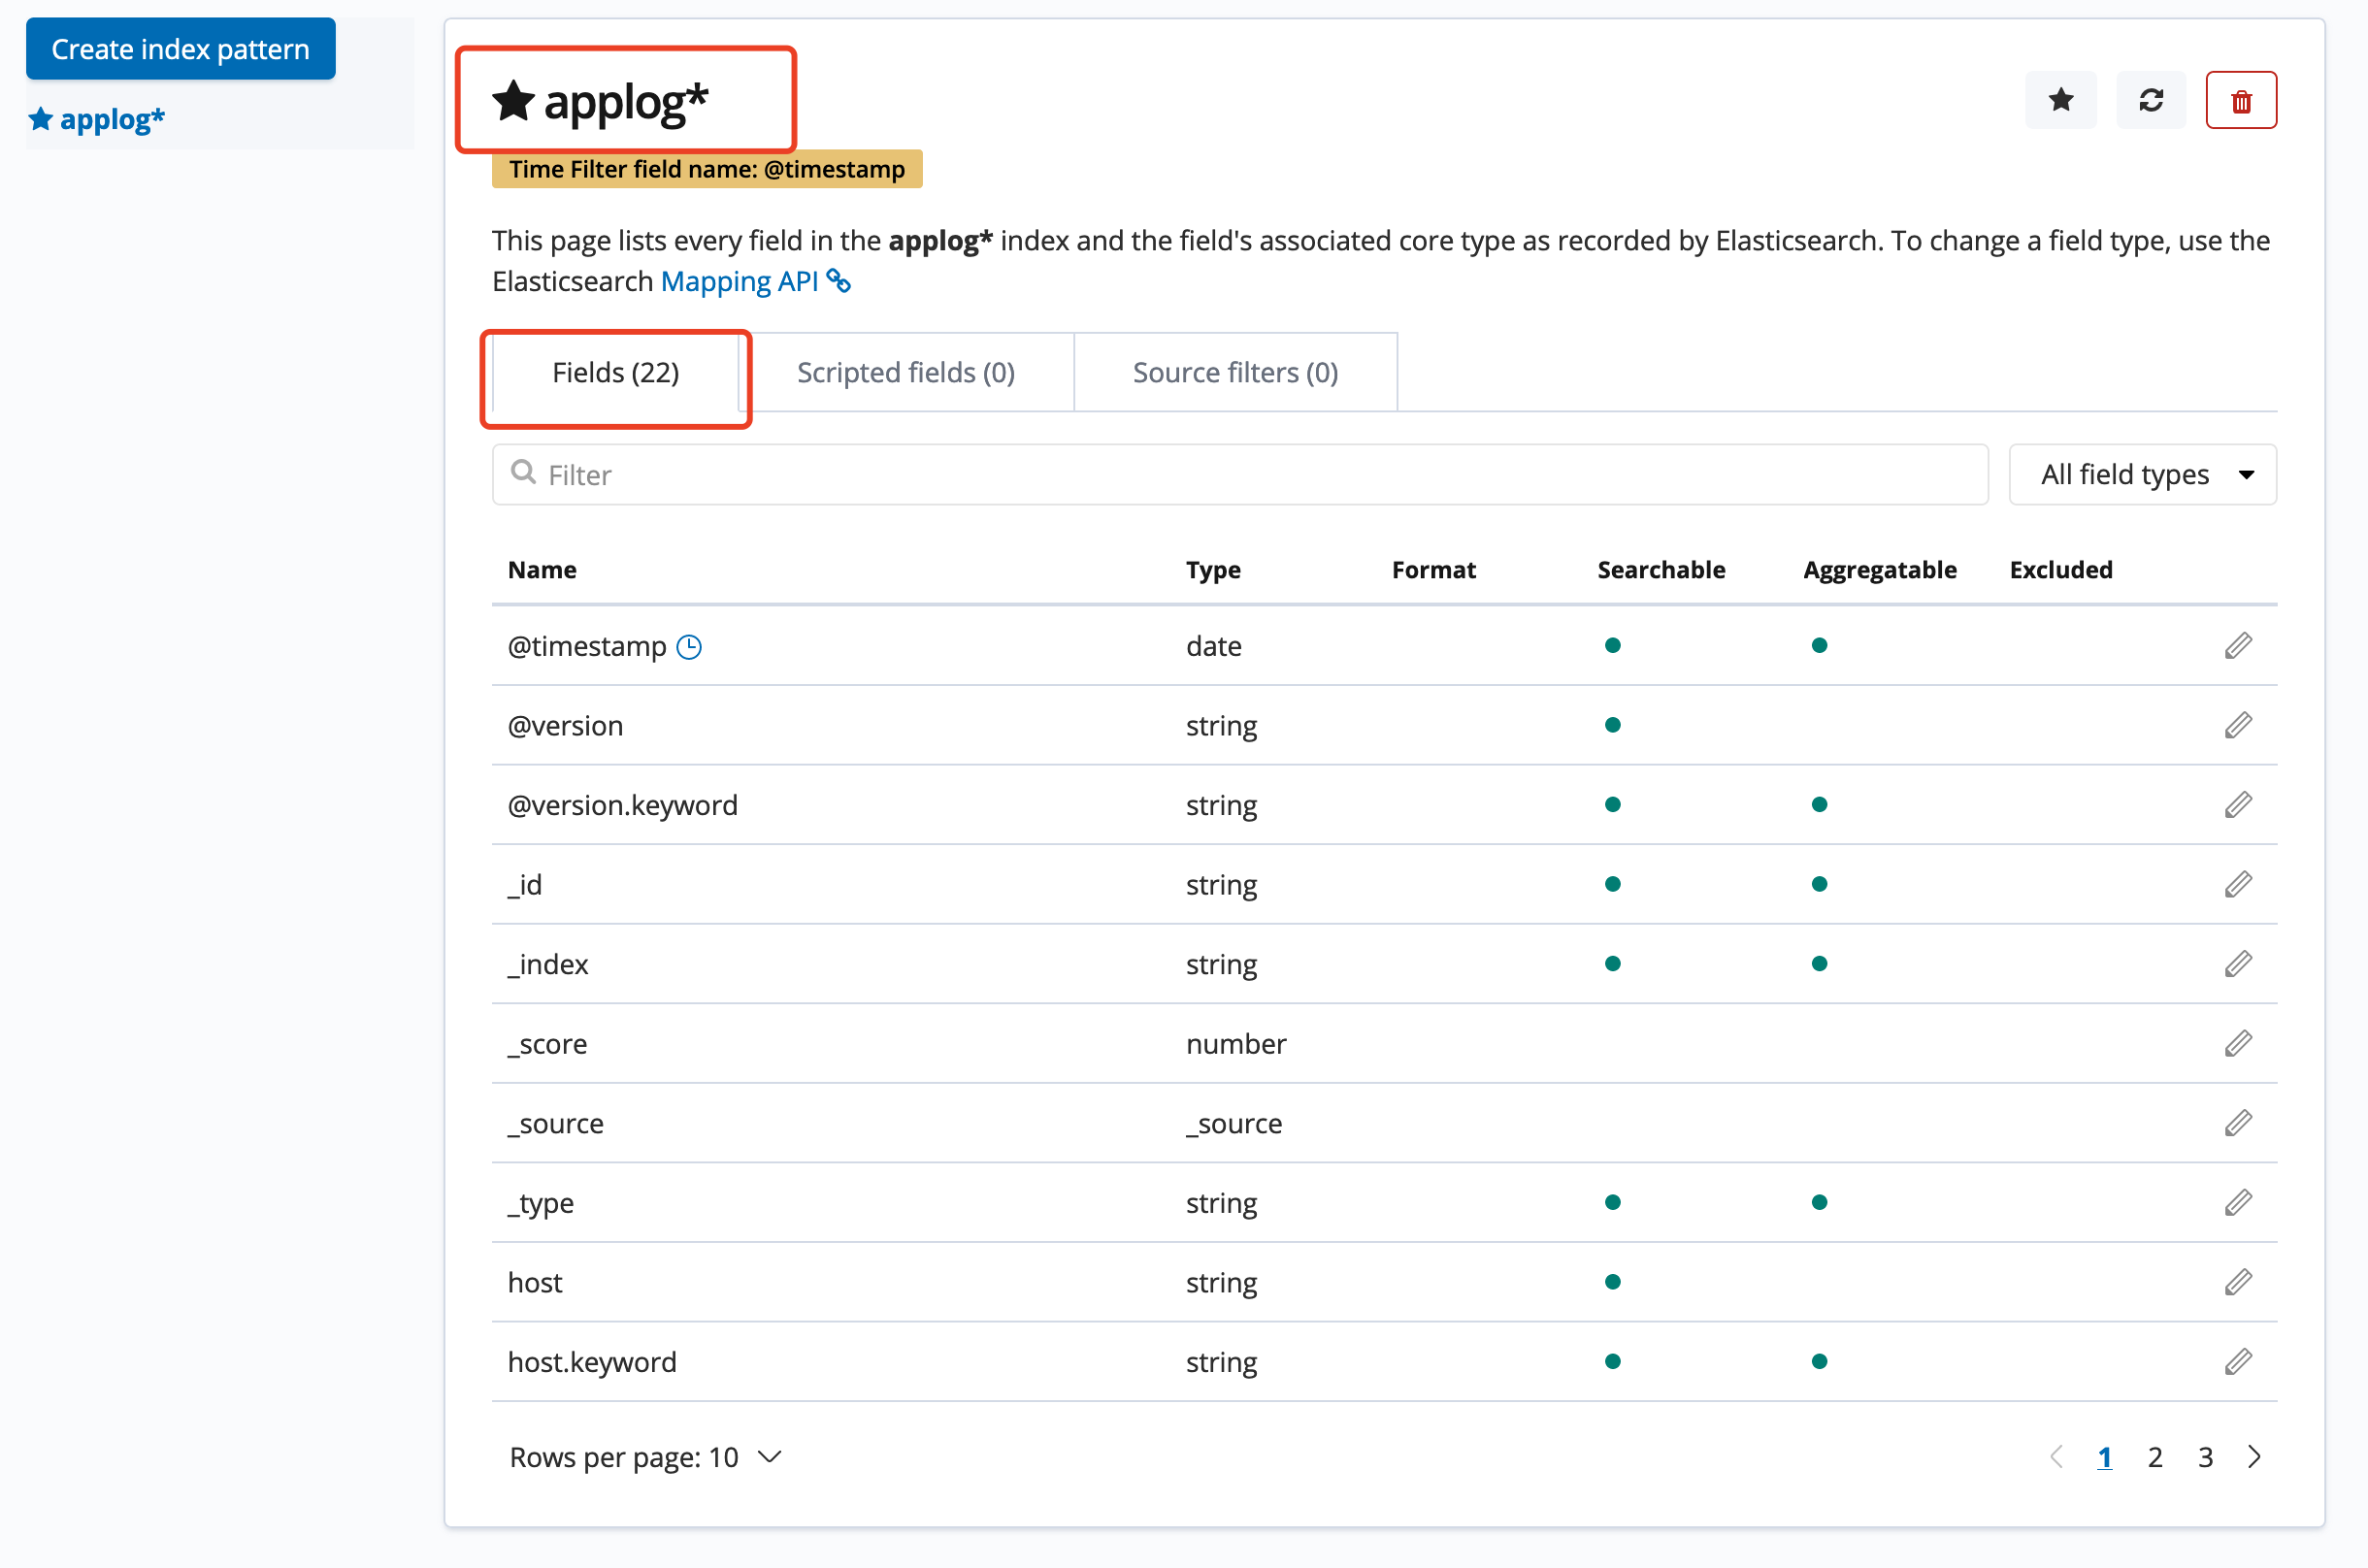Edit the _id field pencil icon
The image size is (2368, 1568).
click(x=2238, y=884)
